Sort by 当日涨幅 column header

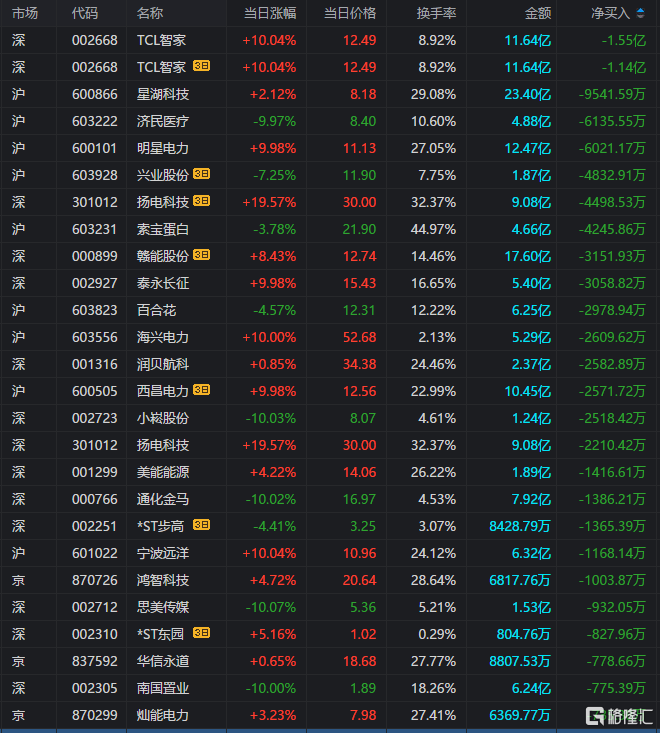click(x=270, y=13)
